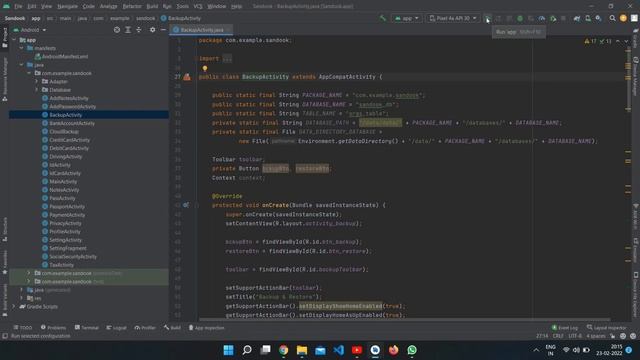Open the Problems tool window
Viewport: 640px width, 360px height.
[x=53, y=328]
